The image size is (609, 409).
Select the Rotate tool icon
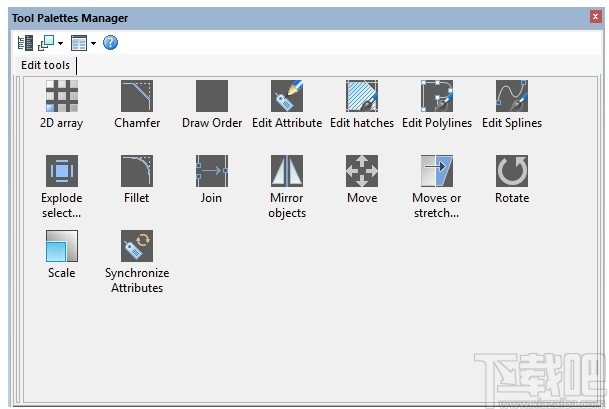(512, 171)
